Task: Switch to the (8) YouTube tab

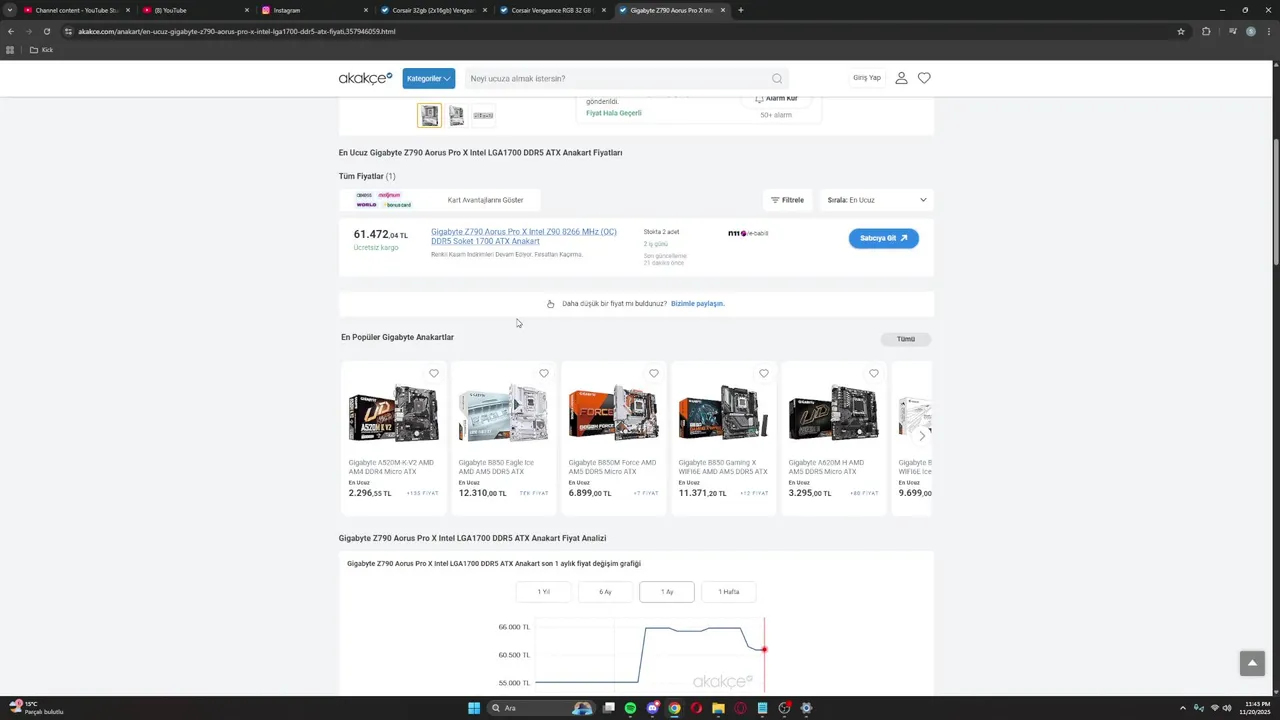Action: (196, 10)
